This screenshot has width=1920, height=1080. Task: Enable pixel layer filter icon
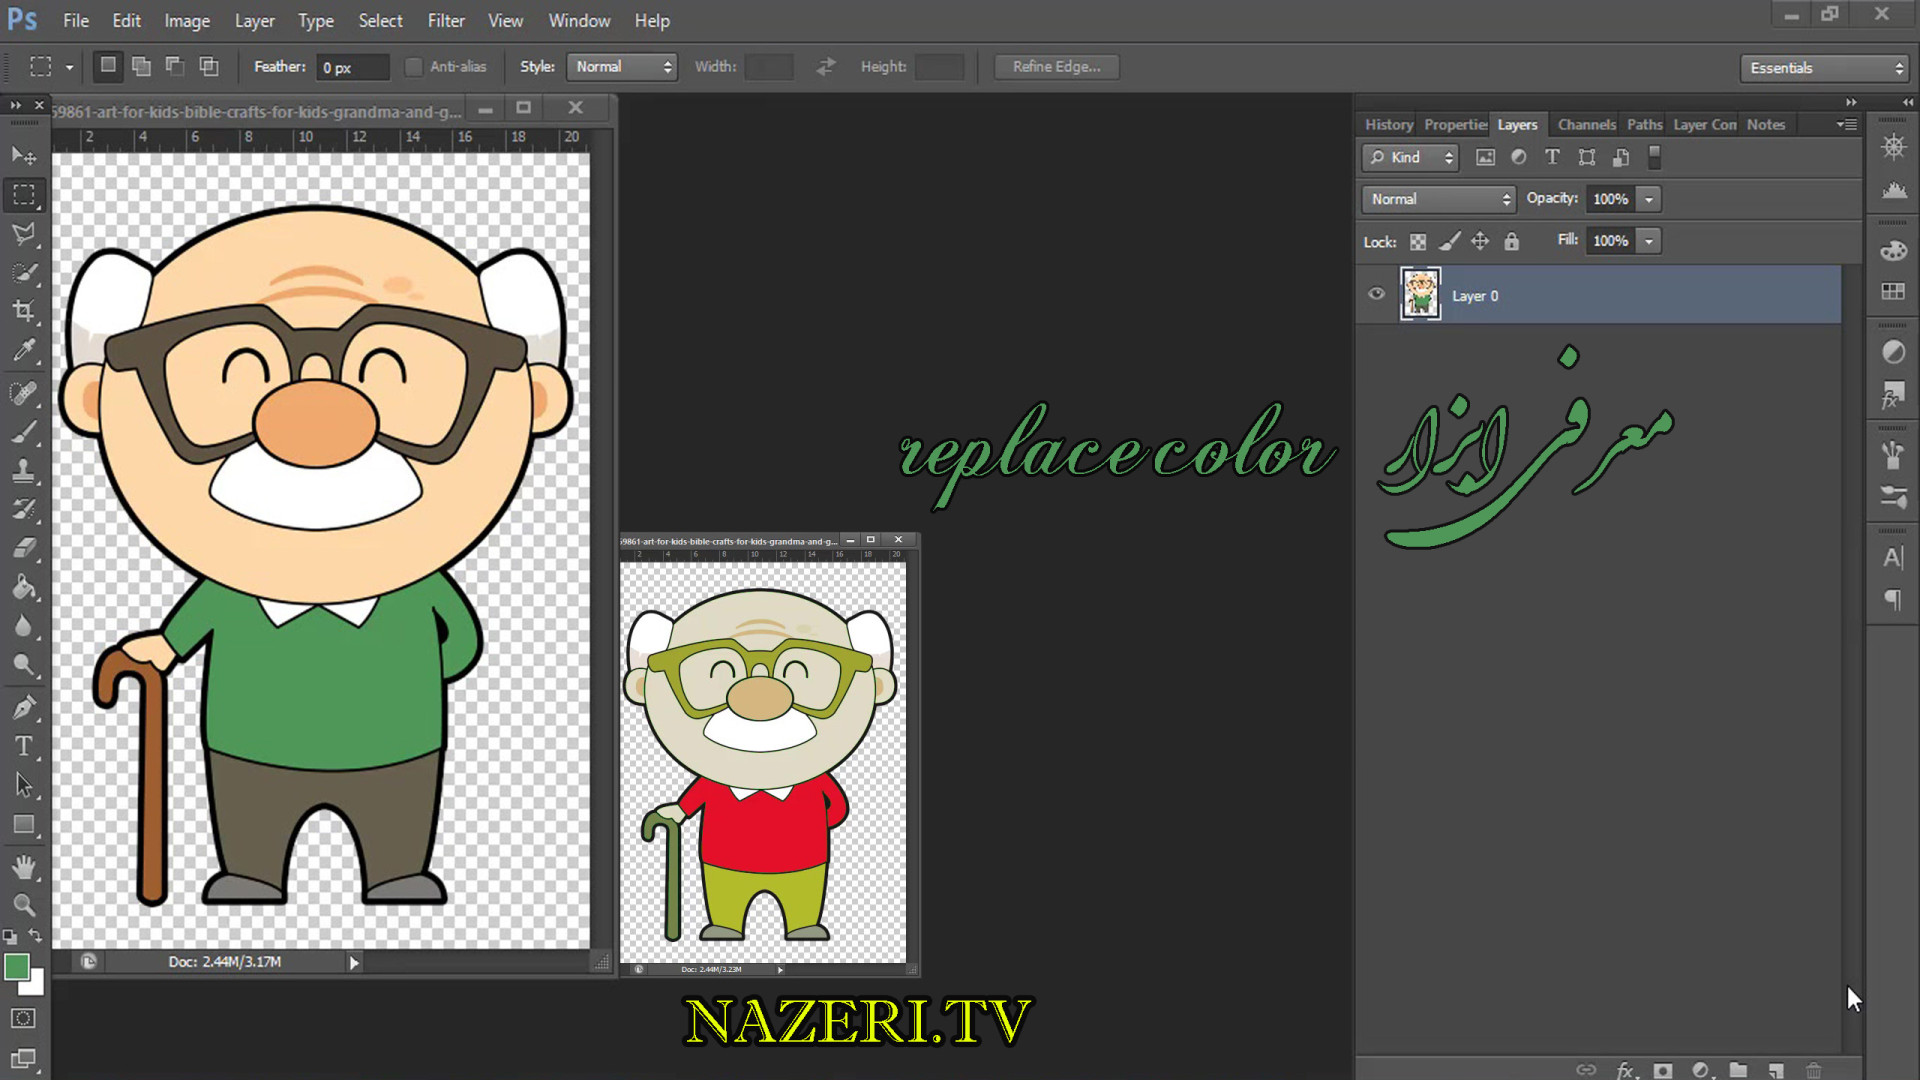(1485, 157)
